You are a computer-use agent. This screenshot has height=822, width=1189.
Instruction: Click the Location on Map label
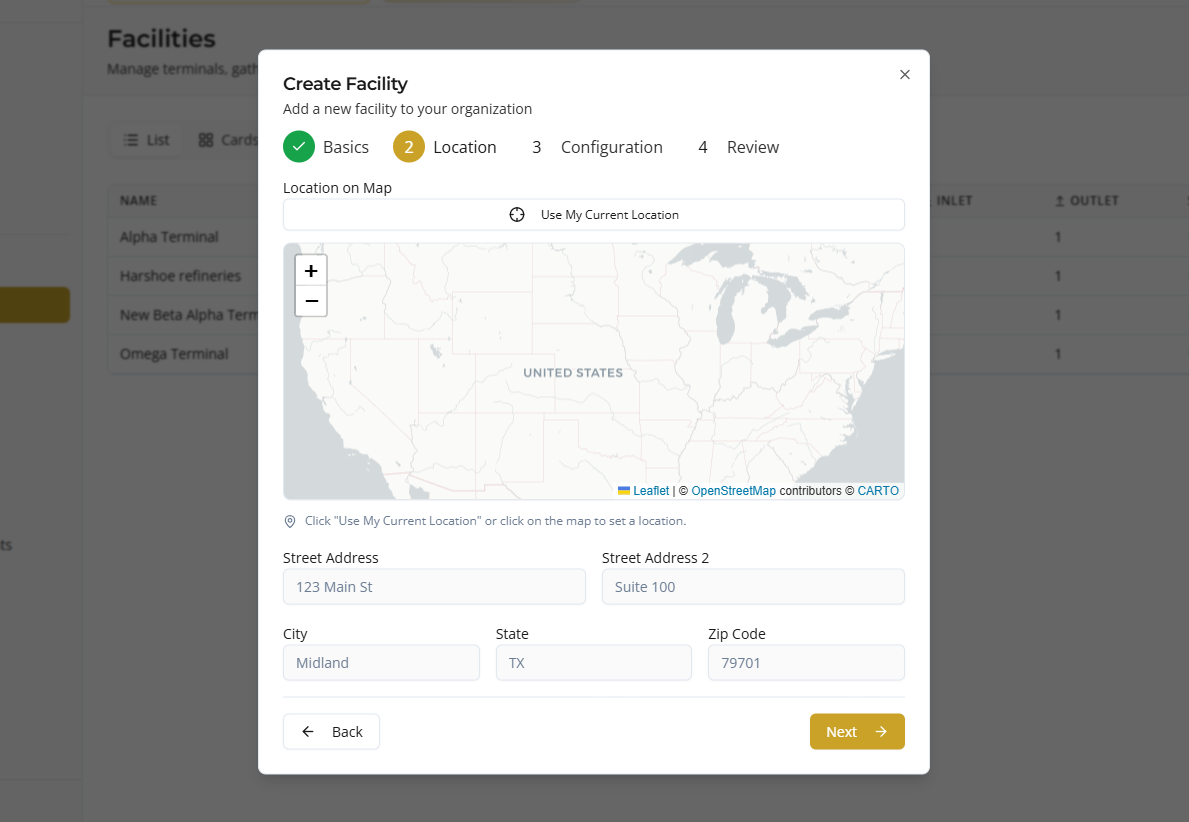[x=337, y=188]
